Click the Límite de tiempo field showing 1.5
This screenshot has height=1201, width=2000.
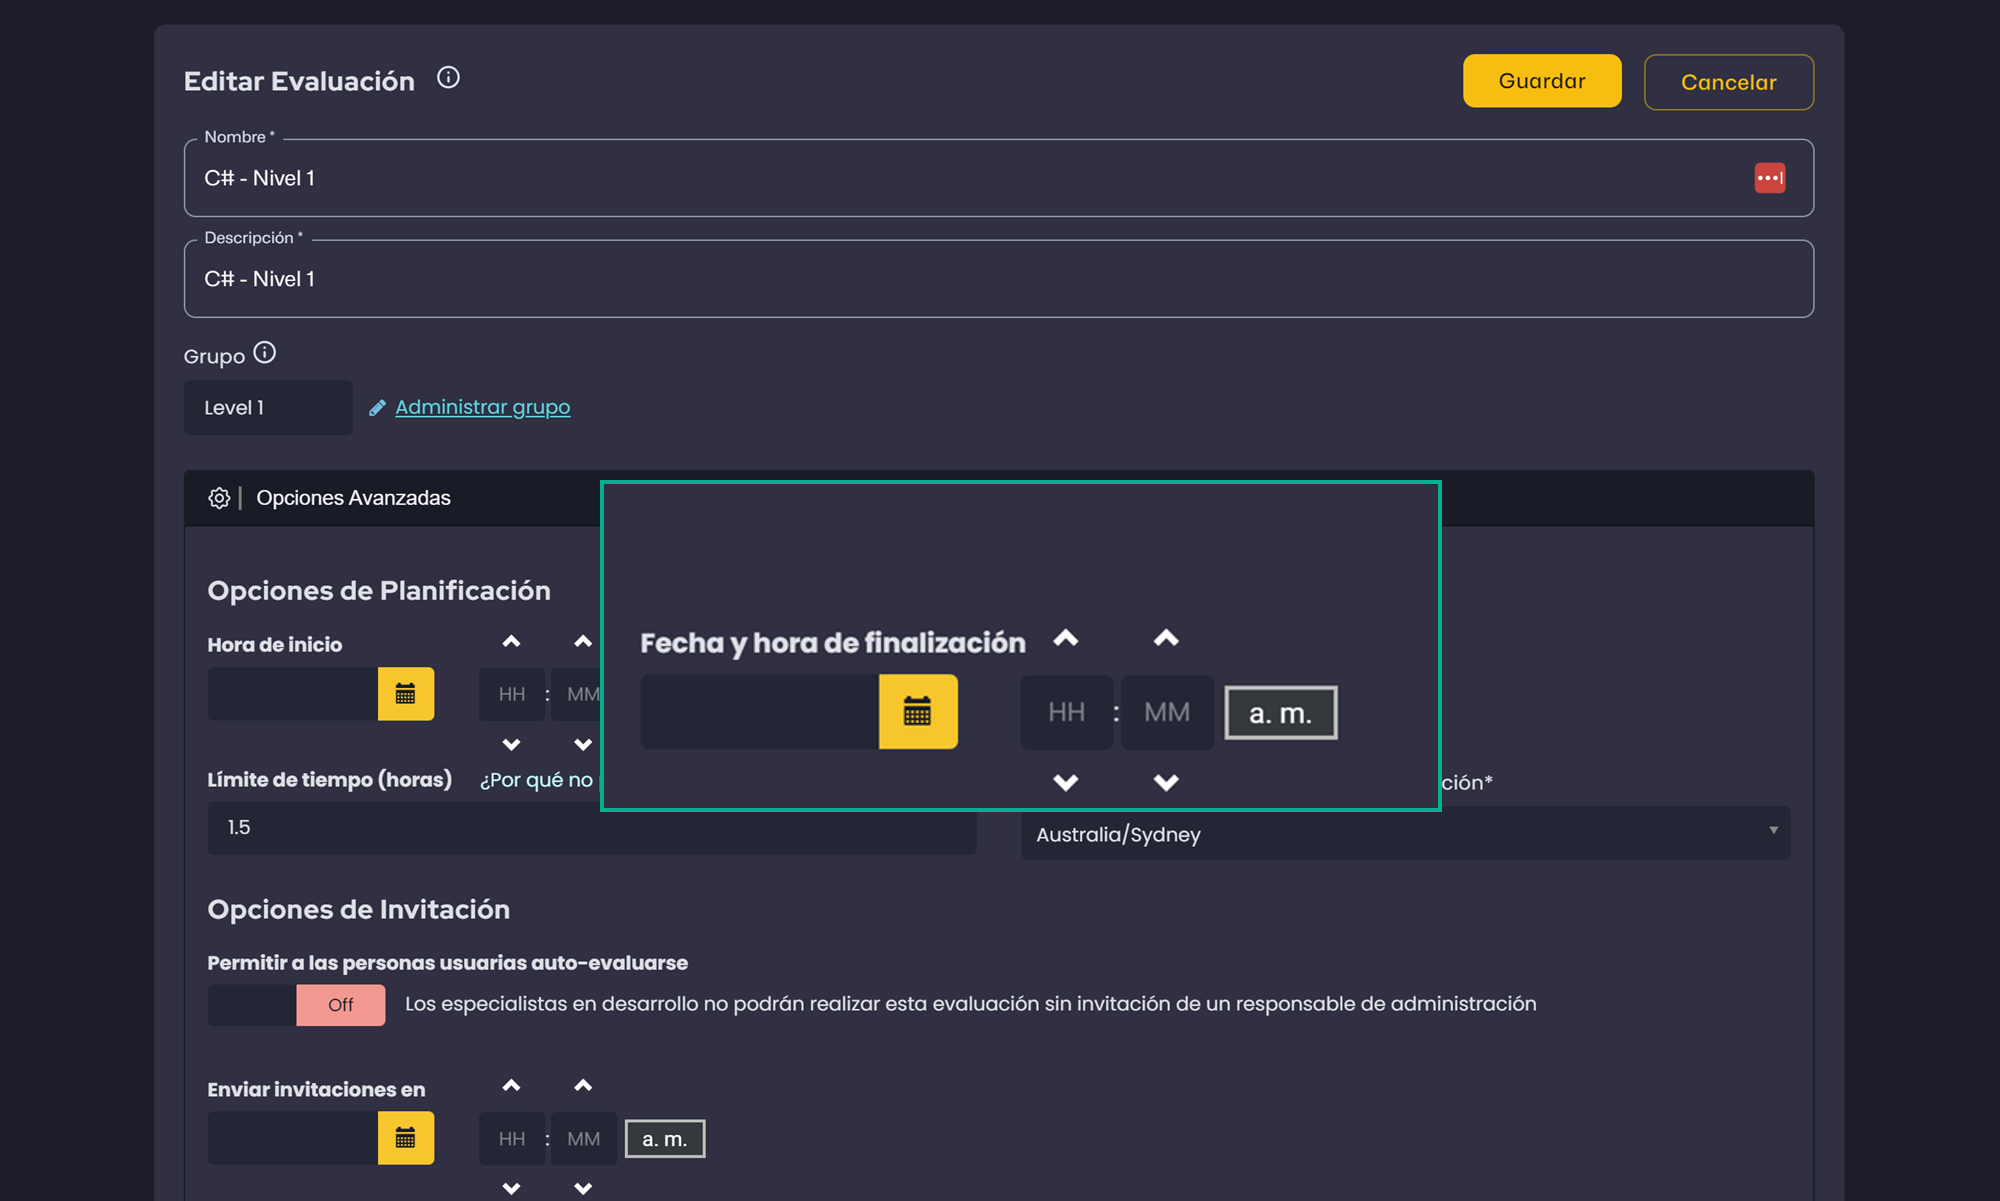pos(592,828)
